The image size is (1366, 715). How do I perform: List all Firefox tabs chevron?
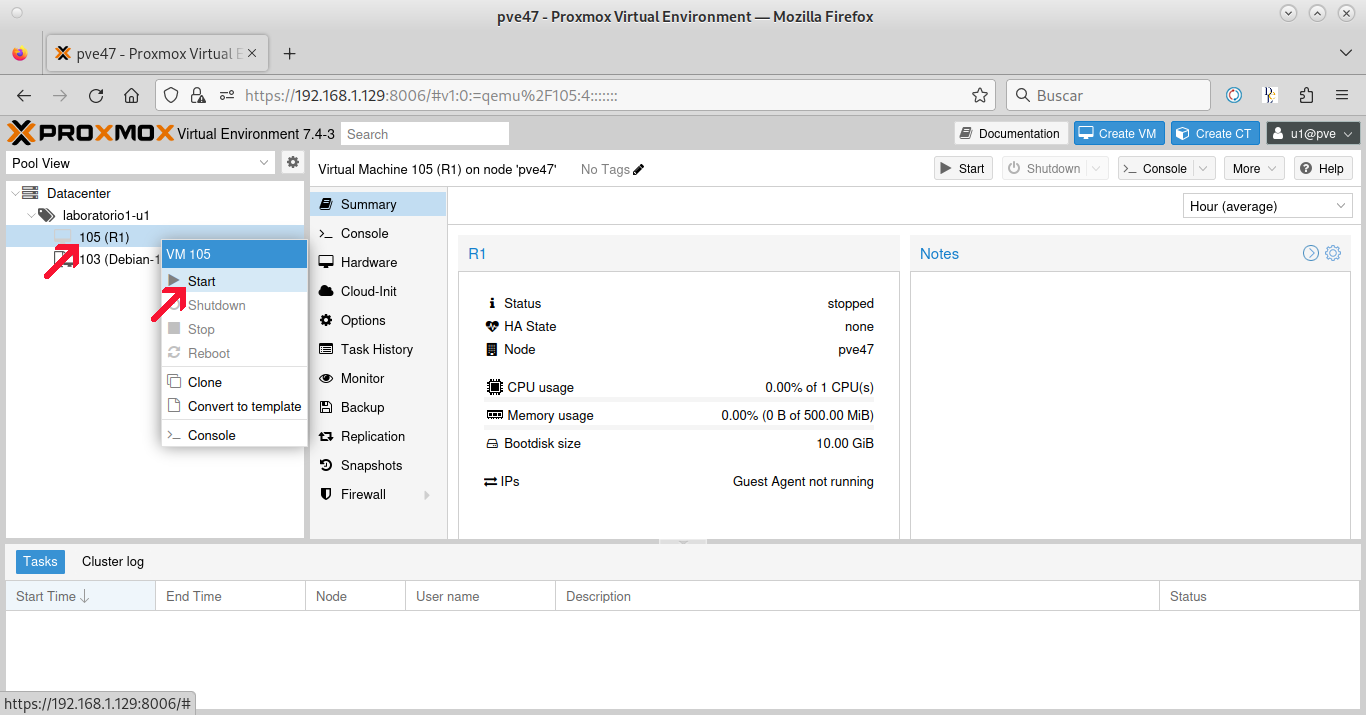(1345, 53)
